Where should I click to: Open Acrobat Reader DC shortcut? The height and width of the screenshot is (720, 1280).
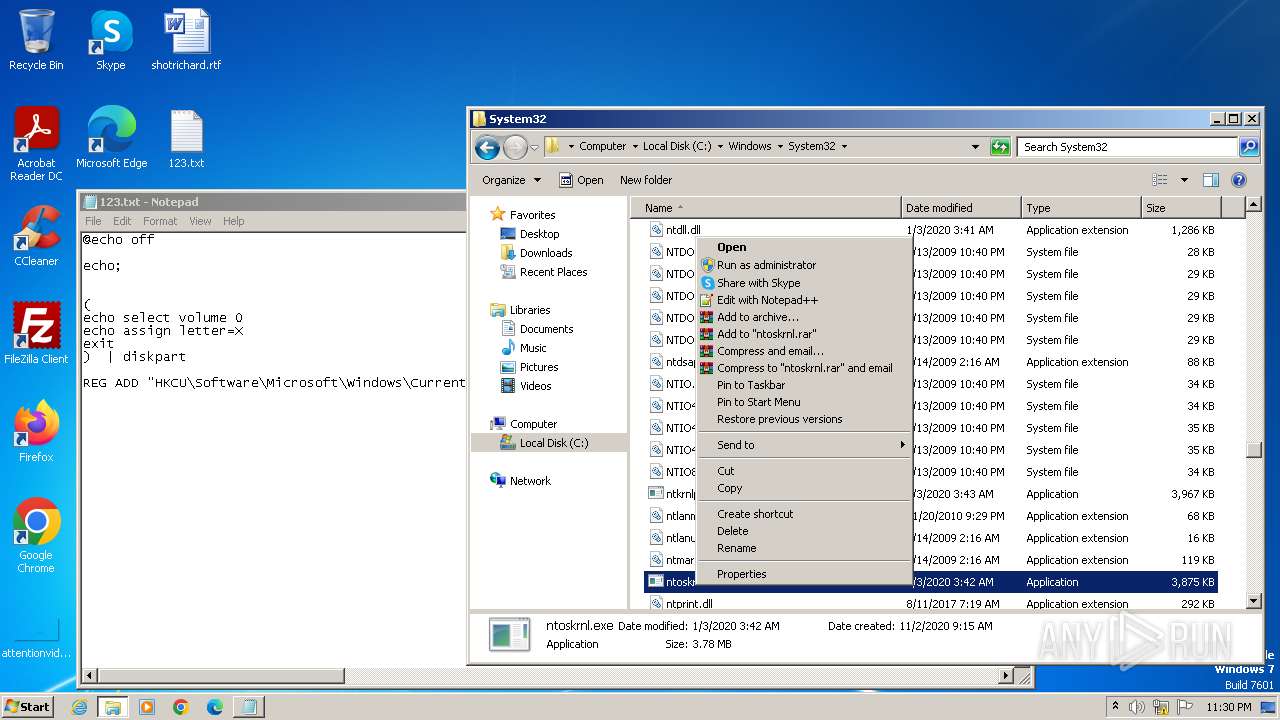click(36, 144)
